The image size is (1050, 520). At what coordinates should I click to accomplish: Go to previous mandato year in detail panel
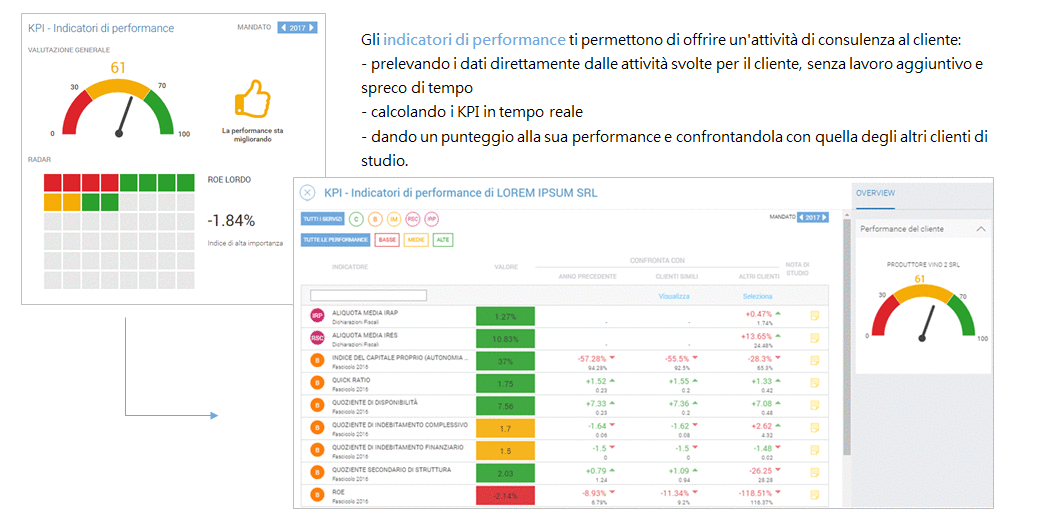click(802, 218)
